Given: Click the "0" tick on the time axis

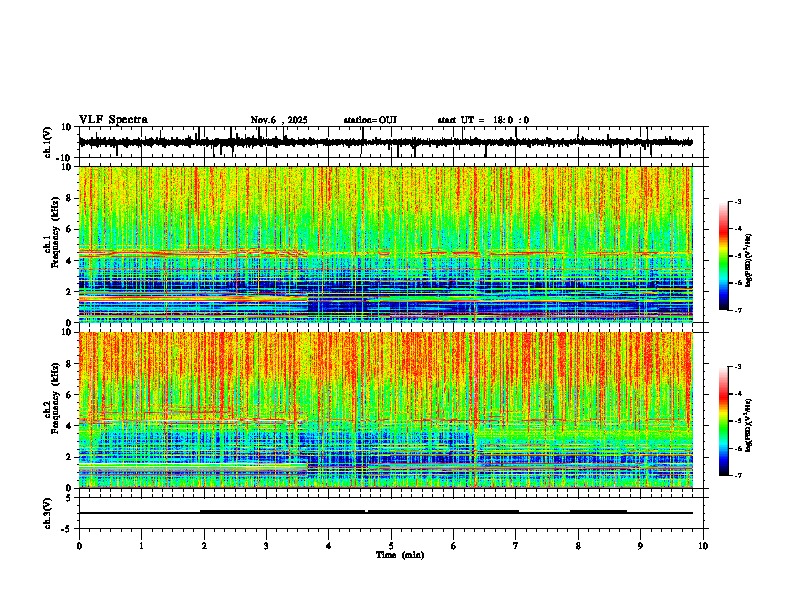Looking at the screenshot, I should [x=79, y=546].
